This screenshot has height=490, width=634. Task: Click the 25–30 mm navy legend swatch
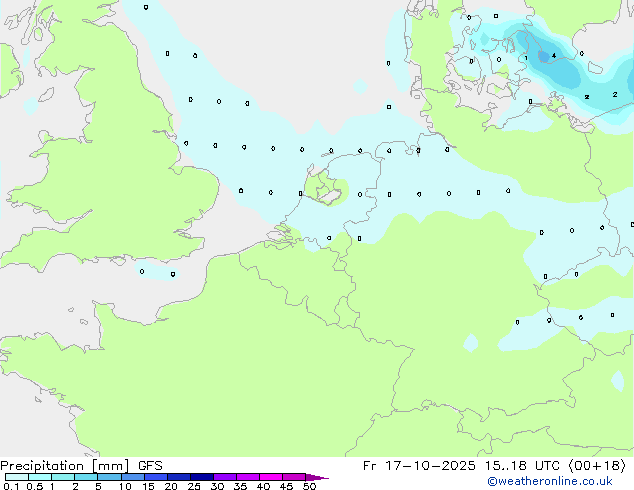tap(202, 477)
